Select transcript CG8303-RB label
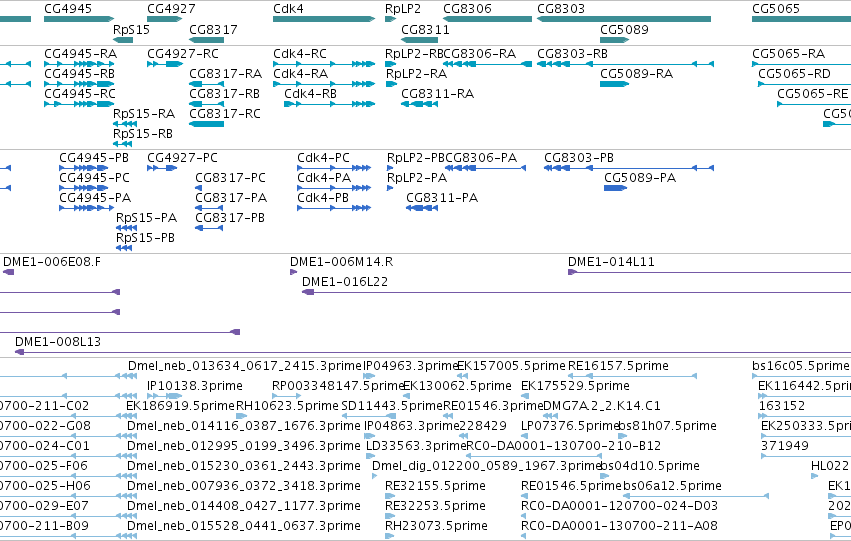Screen dimensions: 851x541 point(573,54)
